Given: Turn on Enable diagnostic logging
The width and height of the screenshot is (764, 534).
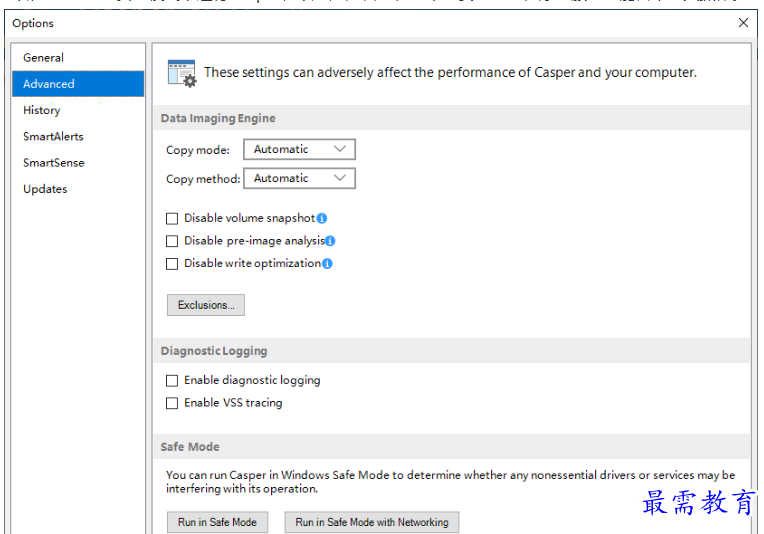Looking at the screenshot, I should point(172,381).
